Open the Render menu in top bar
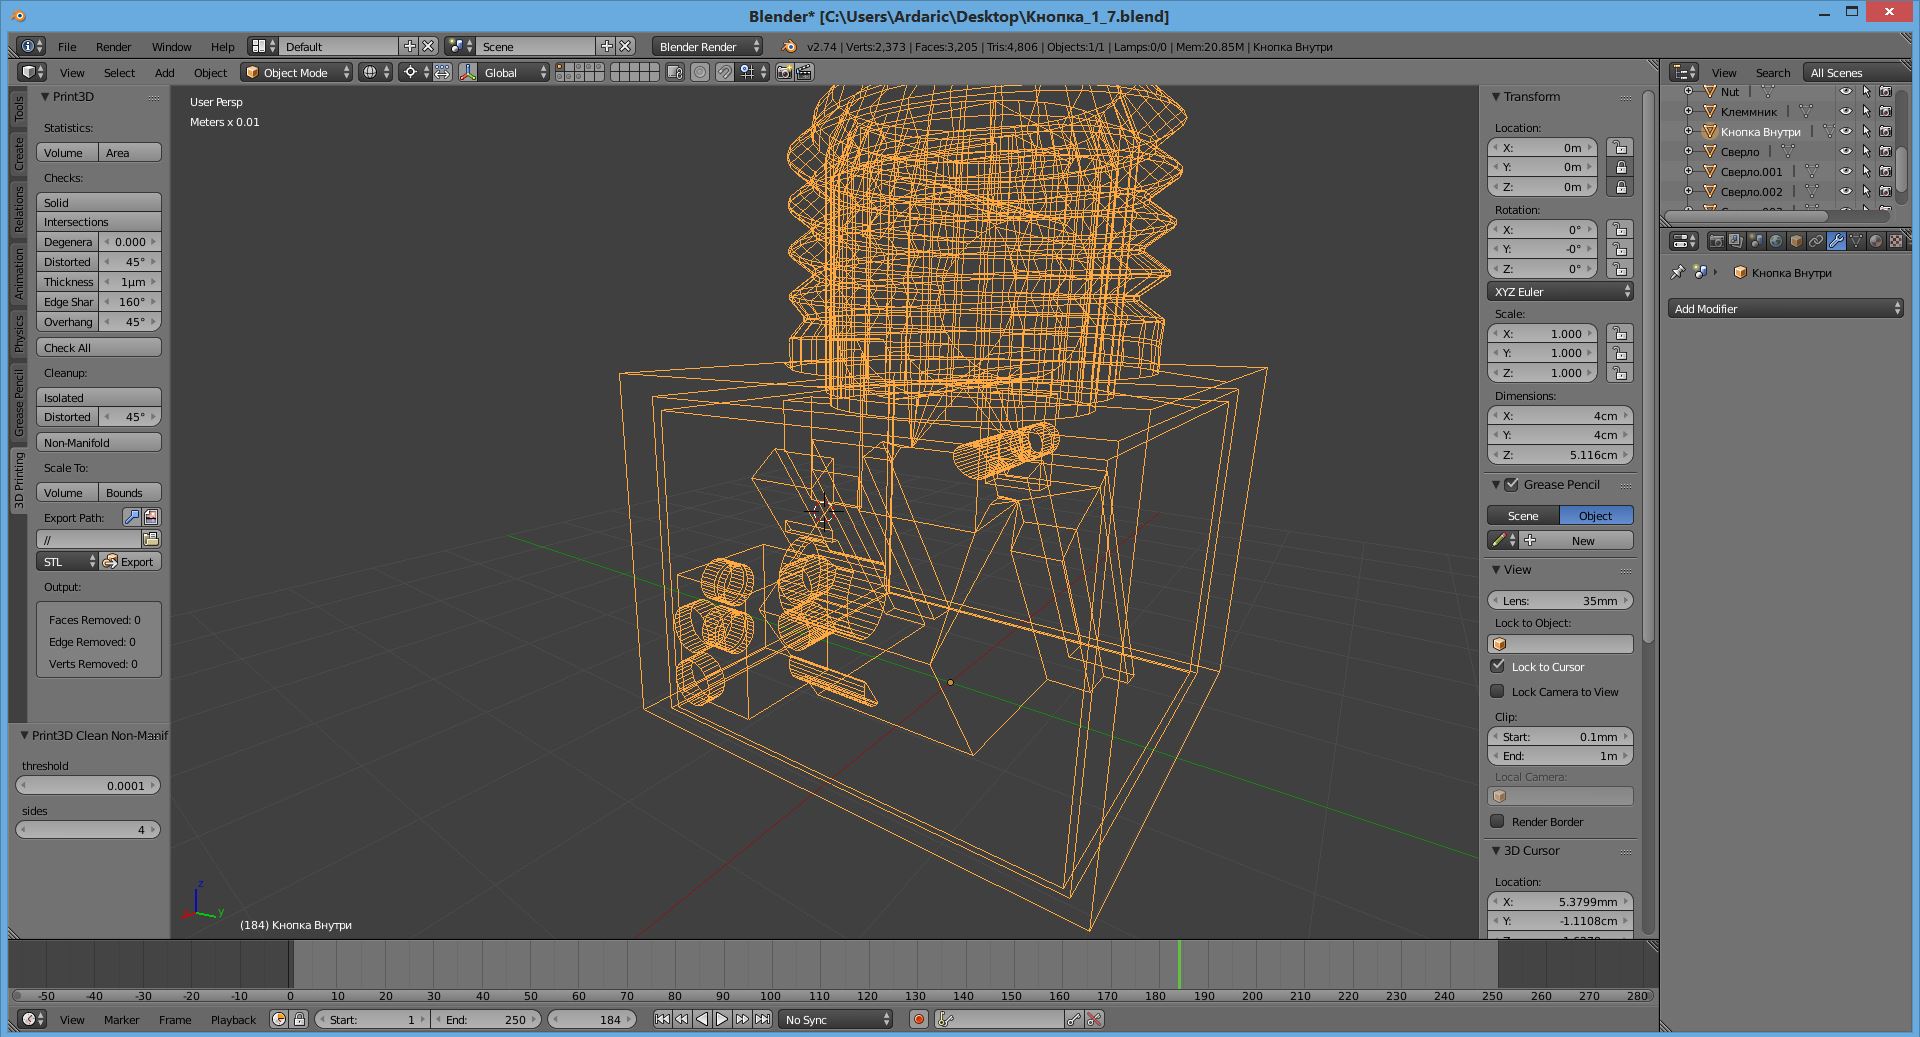The width and height of the screenshot is (1920, 1037). pos(113,47)
